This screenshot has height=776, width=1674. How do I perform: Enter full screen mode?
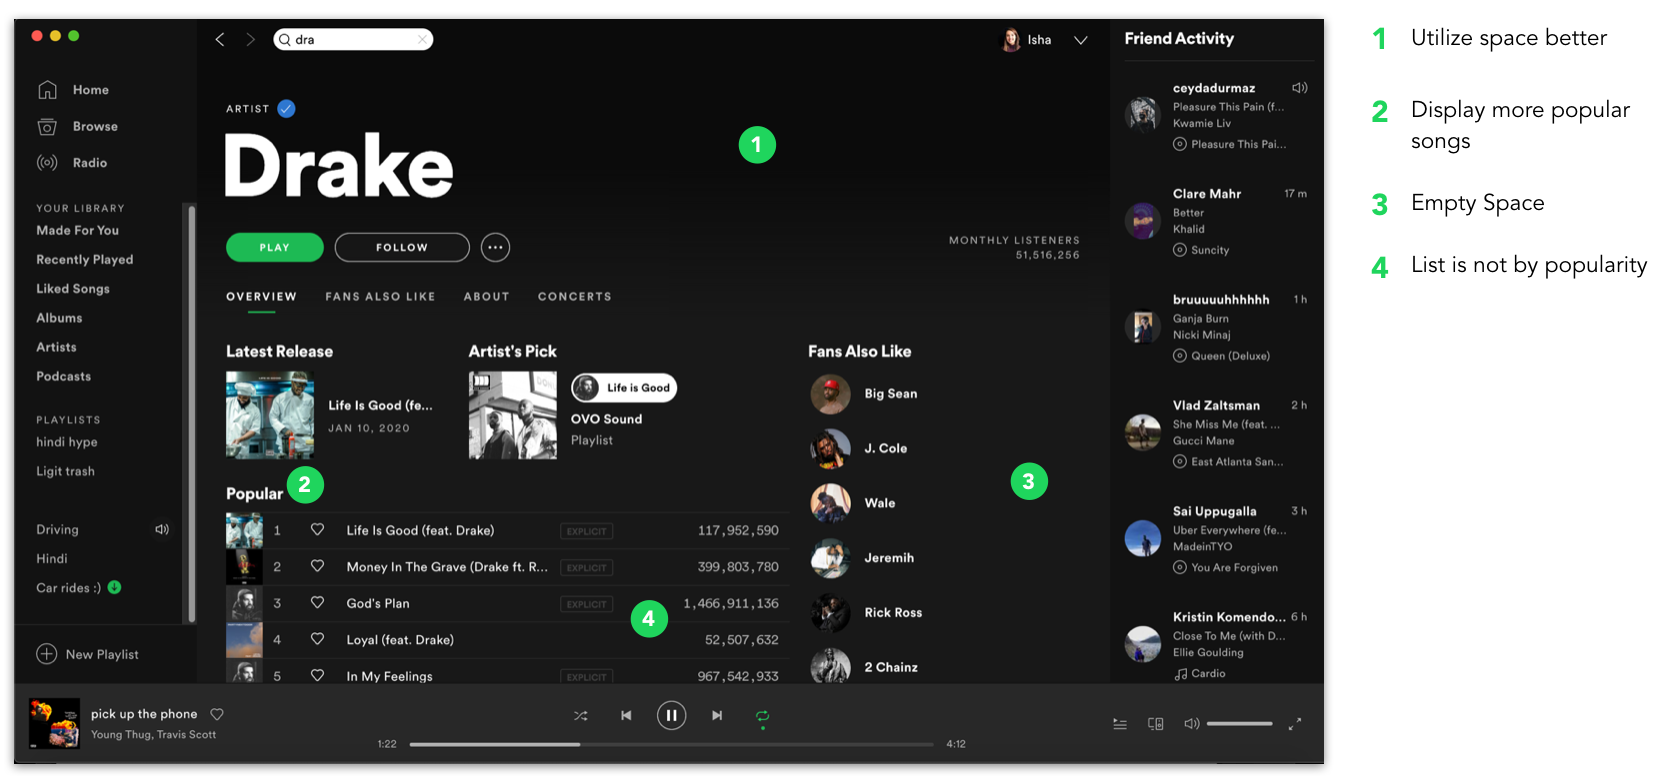click(1295, 724)
